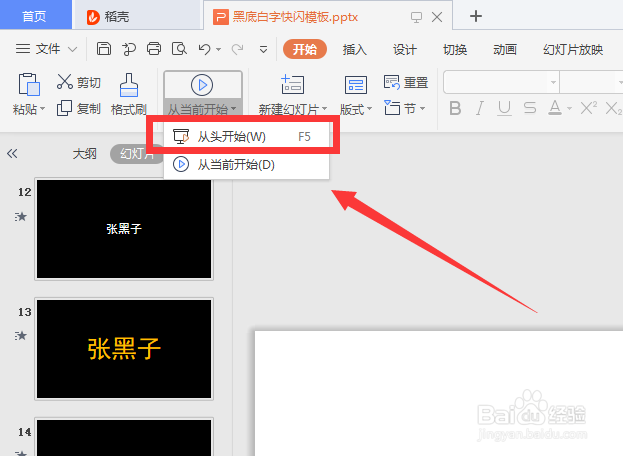Click the 重置 reset button
This screenshot has height=456, width=623.
click(x=406, y=82)
